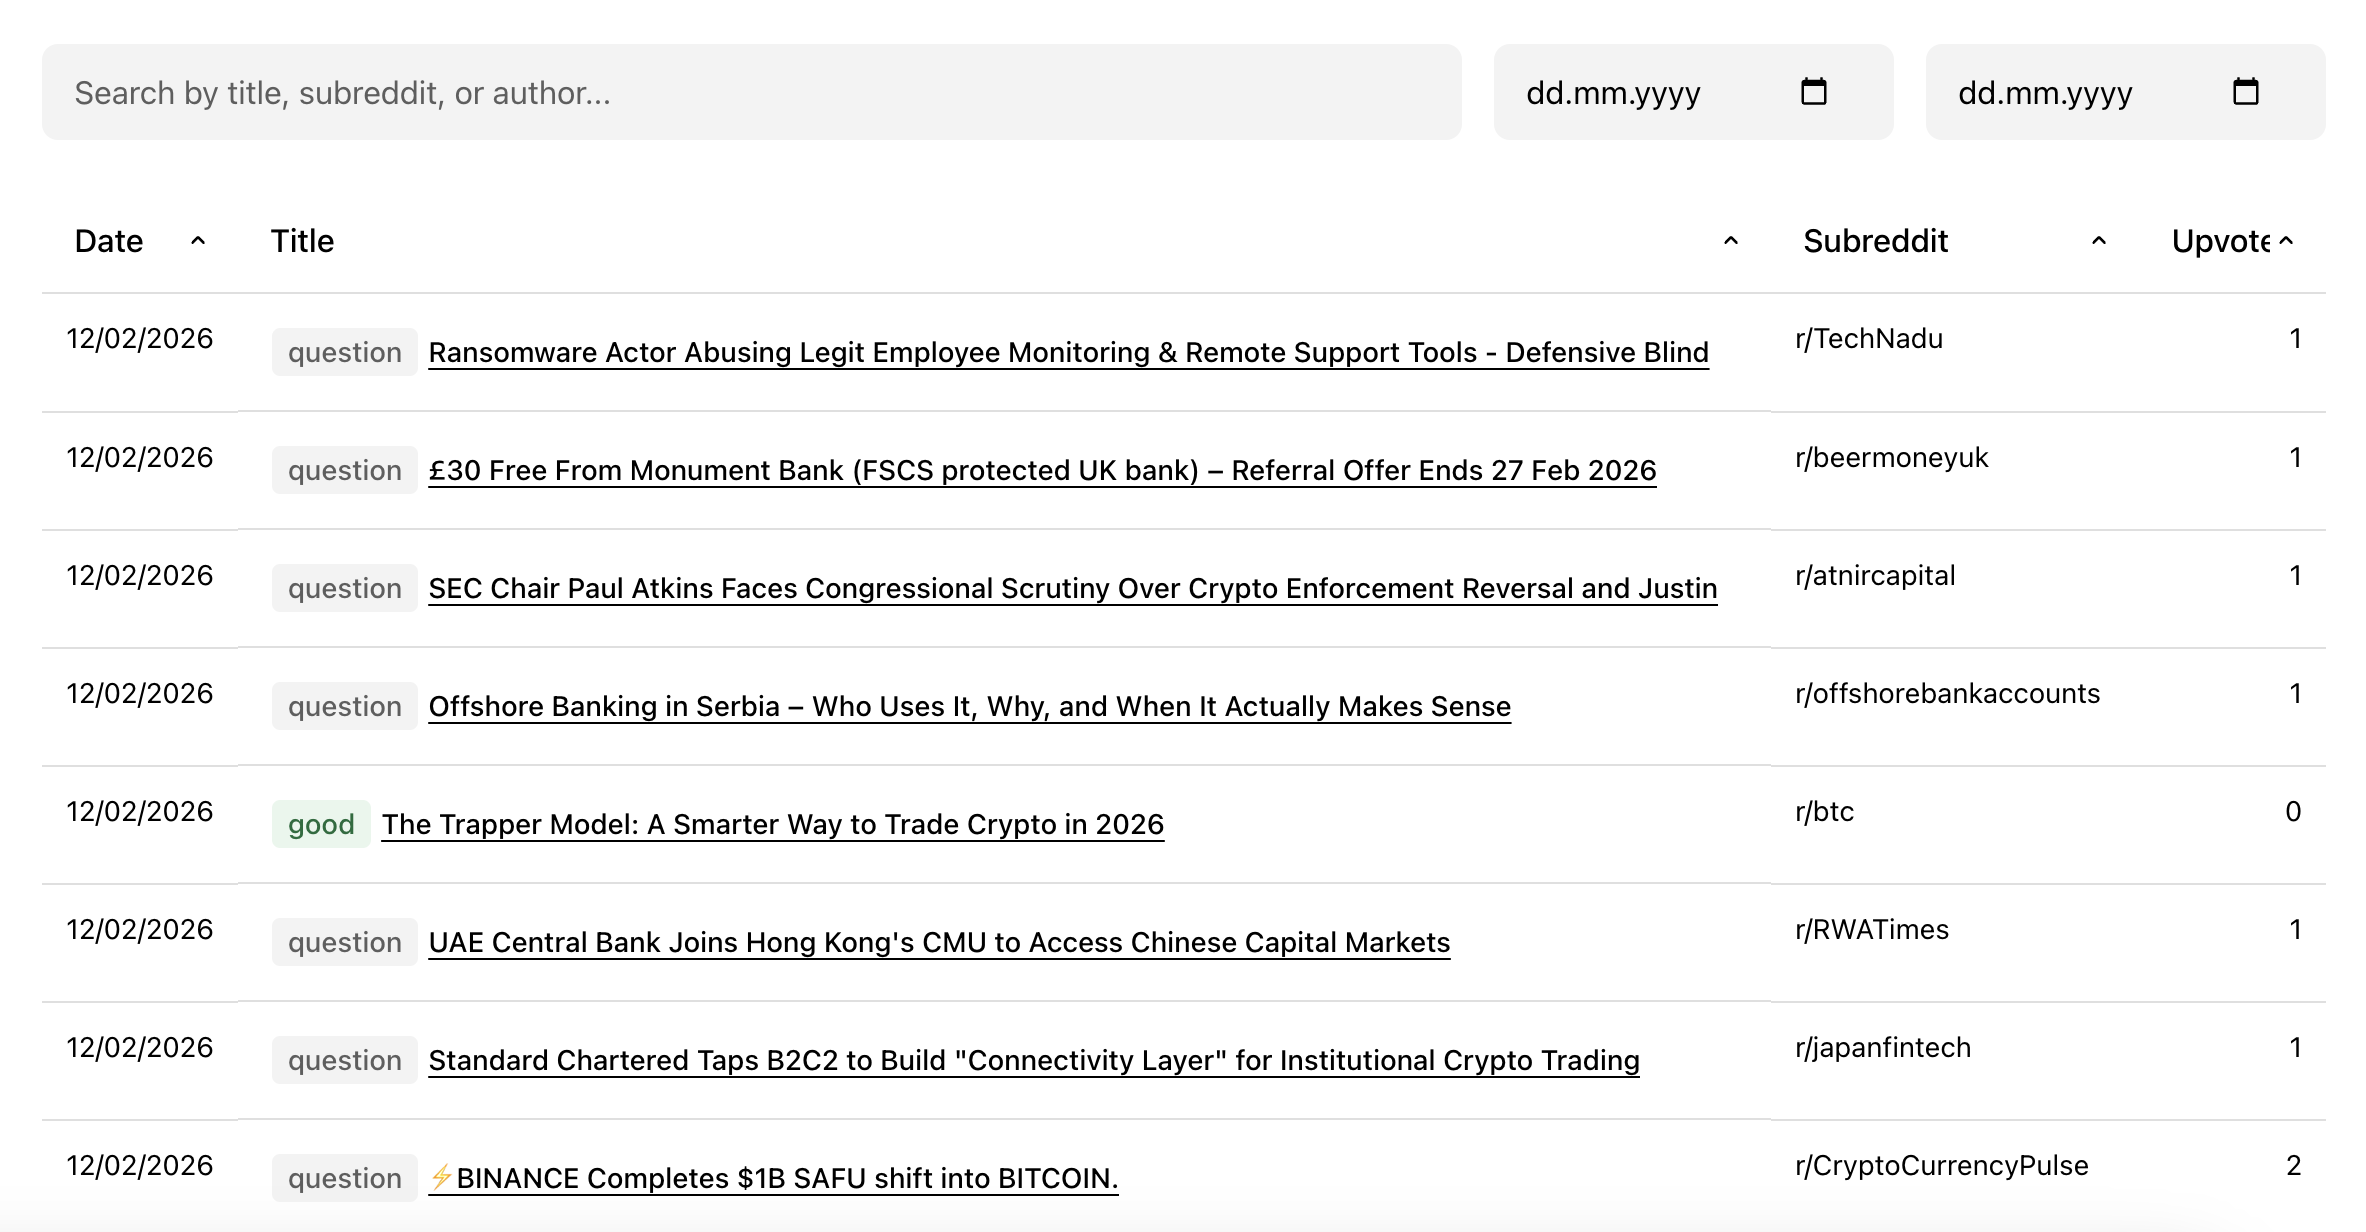2366x1232 pixels.
Task: Click the sort chevron next to Upvotes
Action: click(x=2285, y=240)
